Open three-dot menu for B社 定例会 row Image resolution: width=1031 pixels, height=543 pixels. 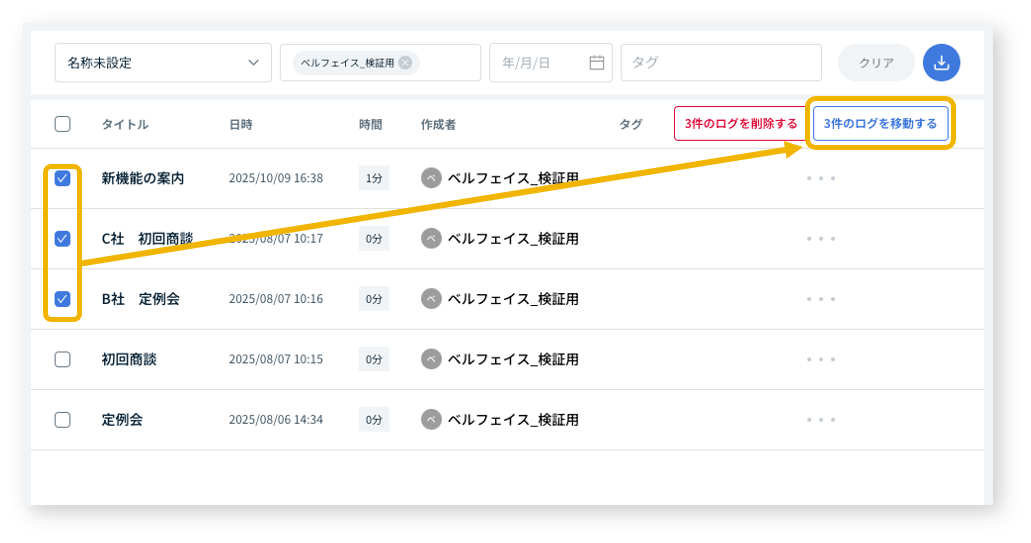click(820, 299)
